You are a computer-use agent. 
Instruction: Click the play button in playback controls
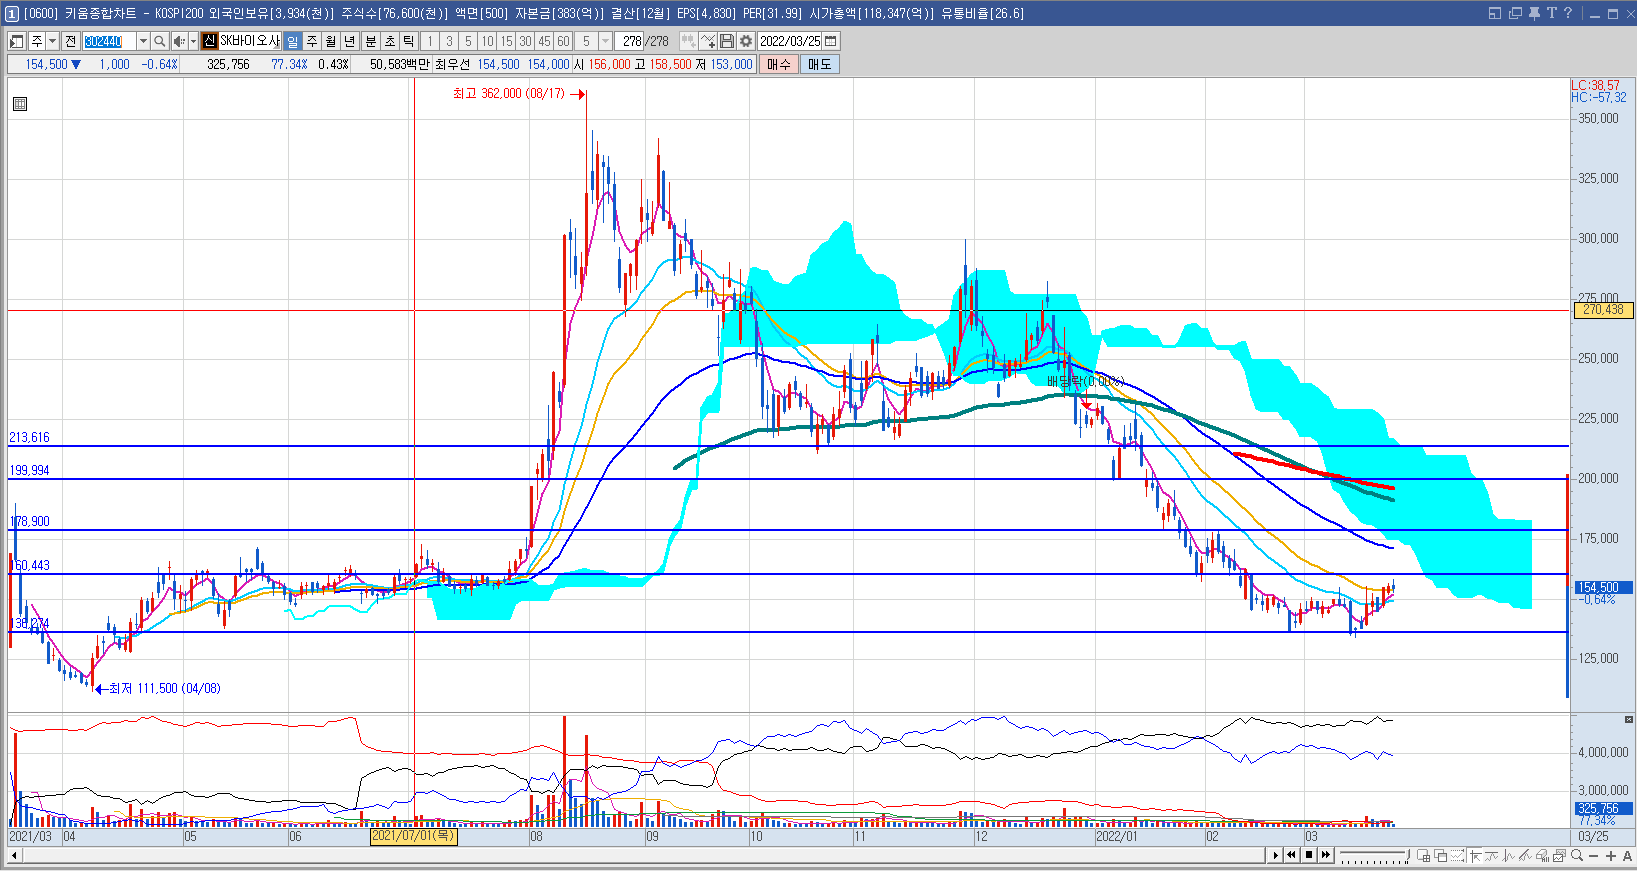[1276, 855]
